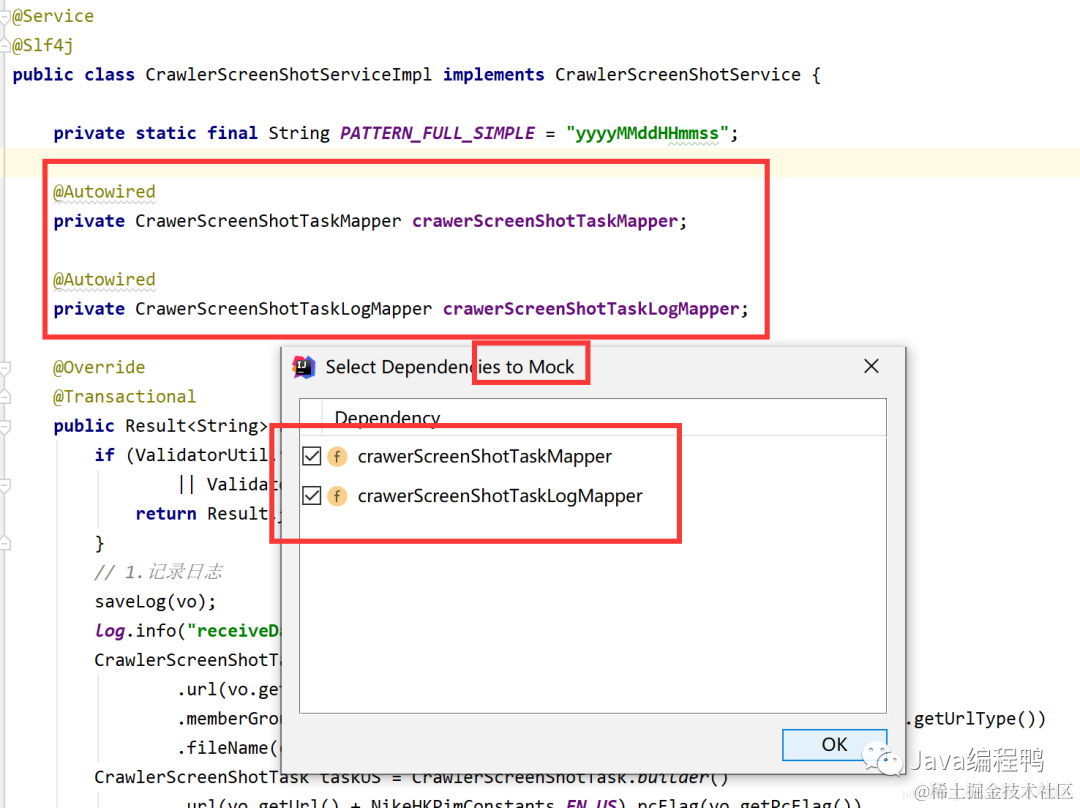
Task: Uncheck the crawerScreenShotTaskMapper dependency checkbox
Action: pos(312,456)
